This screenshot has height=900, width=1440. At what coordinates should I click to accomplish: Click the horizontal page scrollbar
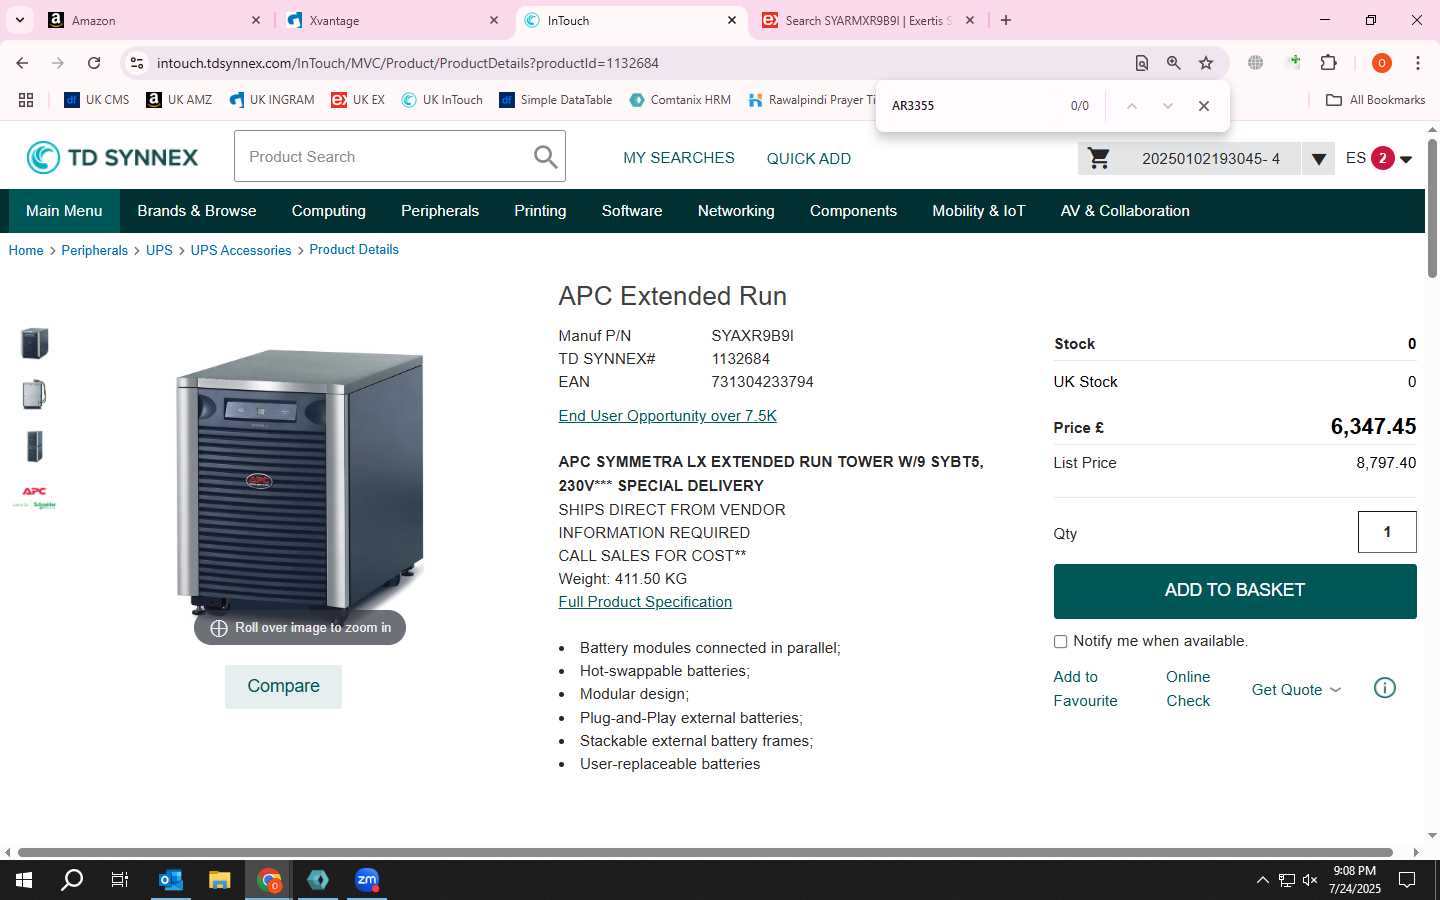[x=707, y=853]
